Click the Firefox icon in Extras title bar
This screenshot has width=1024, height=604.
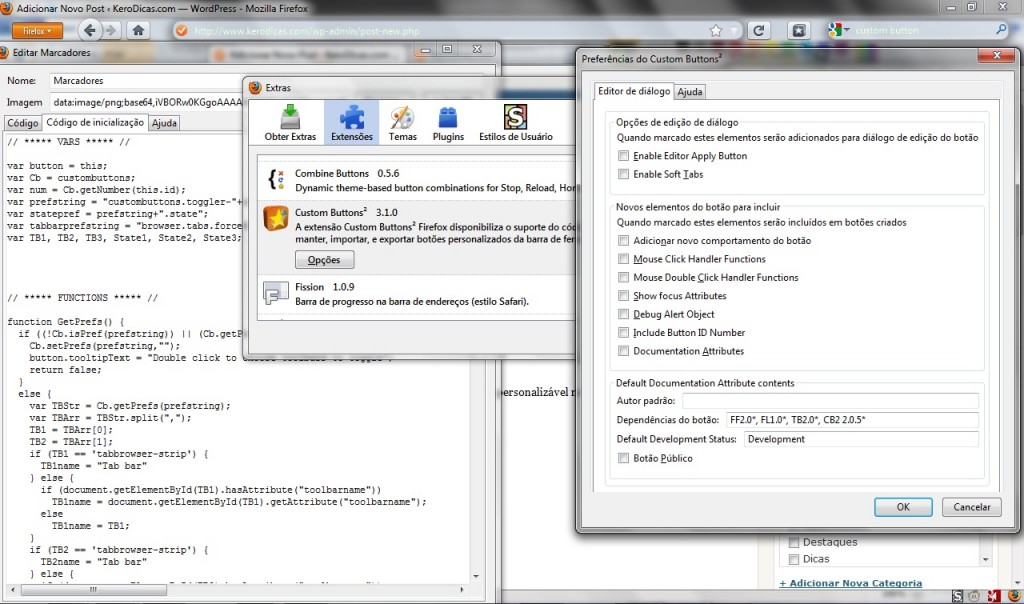pos(255,87)
